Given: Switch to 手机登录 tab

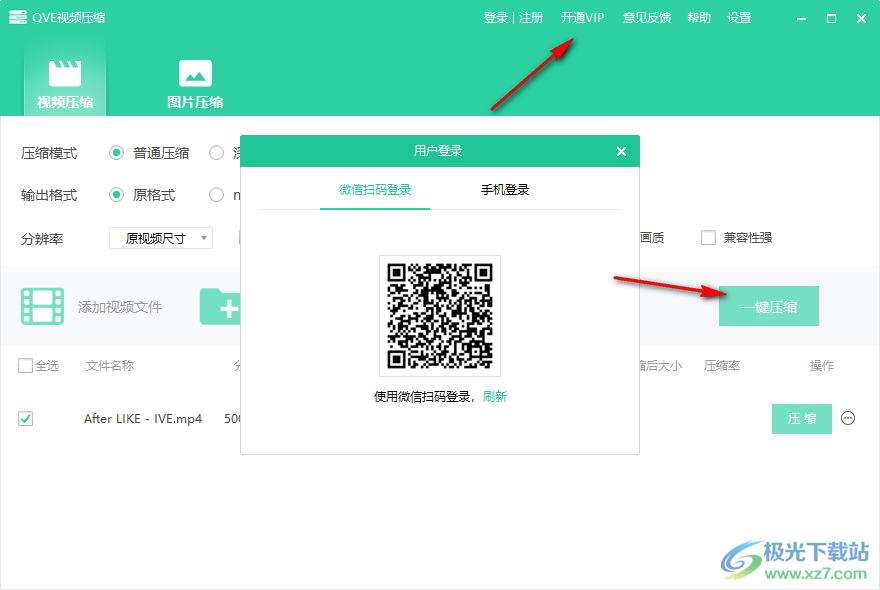Looking at the screenshot, I should pyautogui.click(x=505, y=190).
